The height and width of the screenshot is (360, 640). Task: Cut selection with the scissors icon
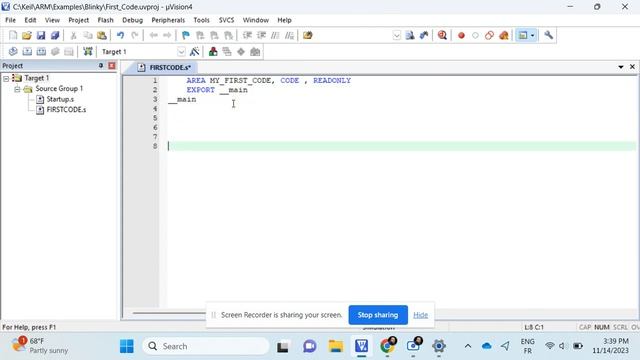point(73,36)
